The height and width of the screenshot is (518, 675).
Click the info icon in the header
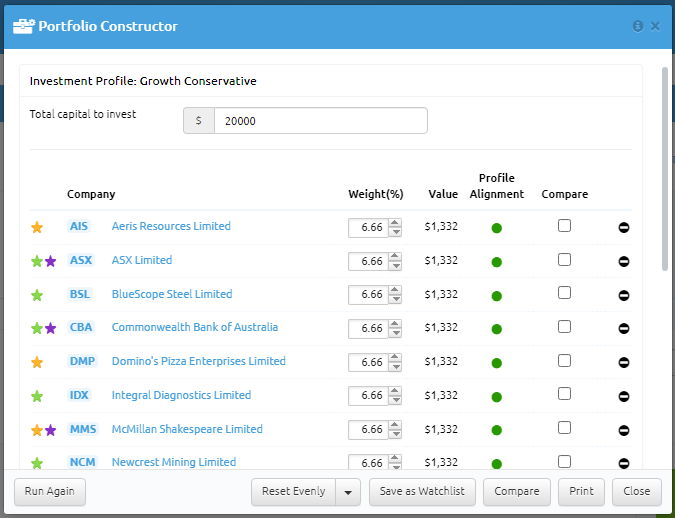coord(638,26)
